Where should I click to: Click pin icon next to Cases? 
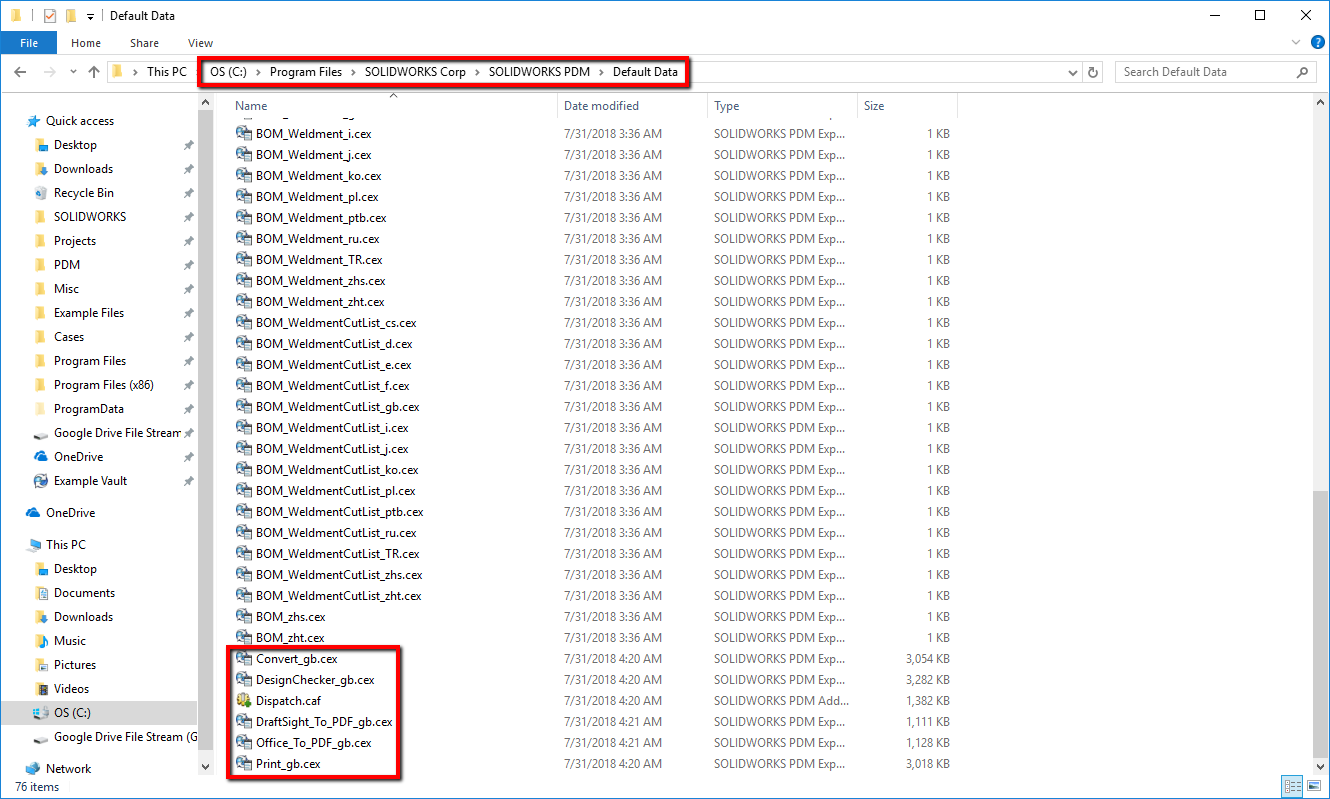[x=188, y=337]
